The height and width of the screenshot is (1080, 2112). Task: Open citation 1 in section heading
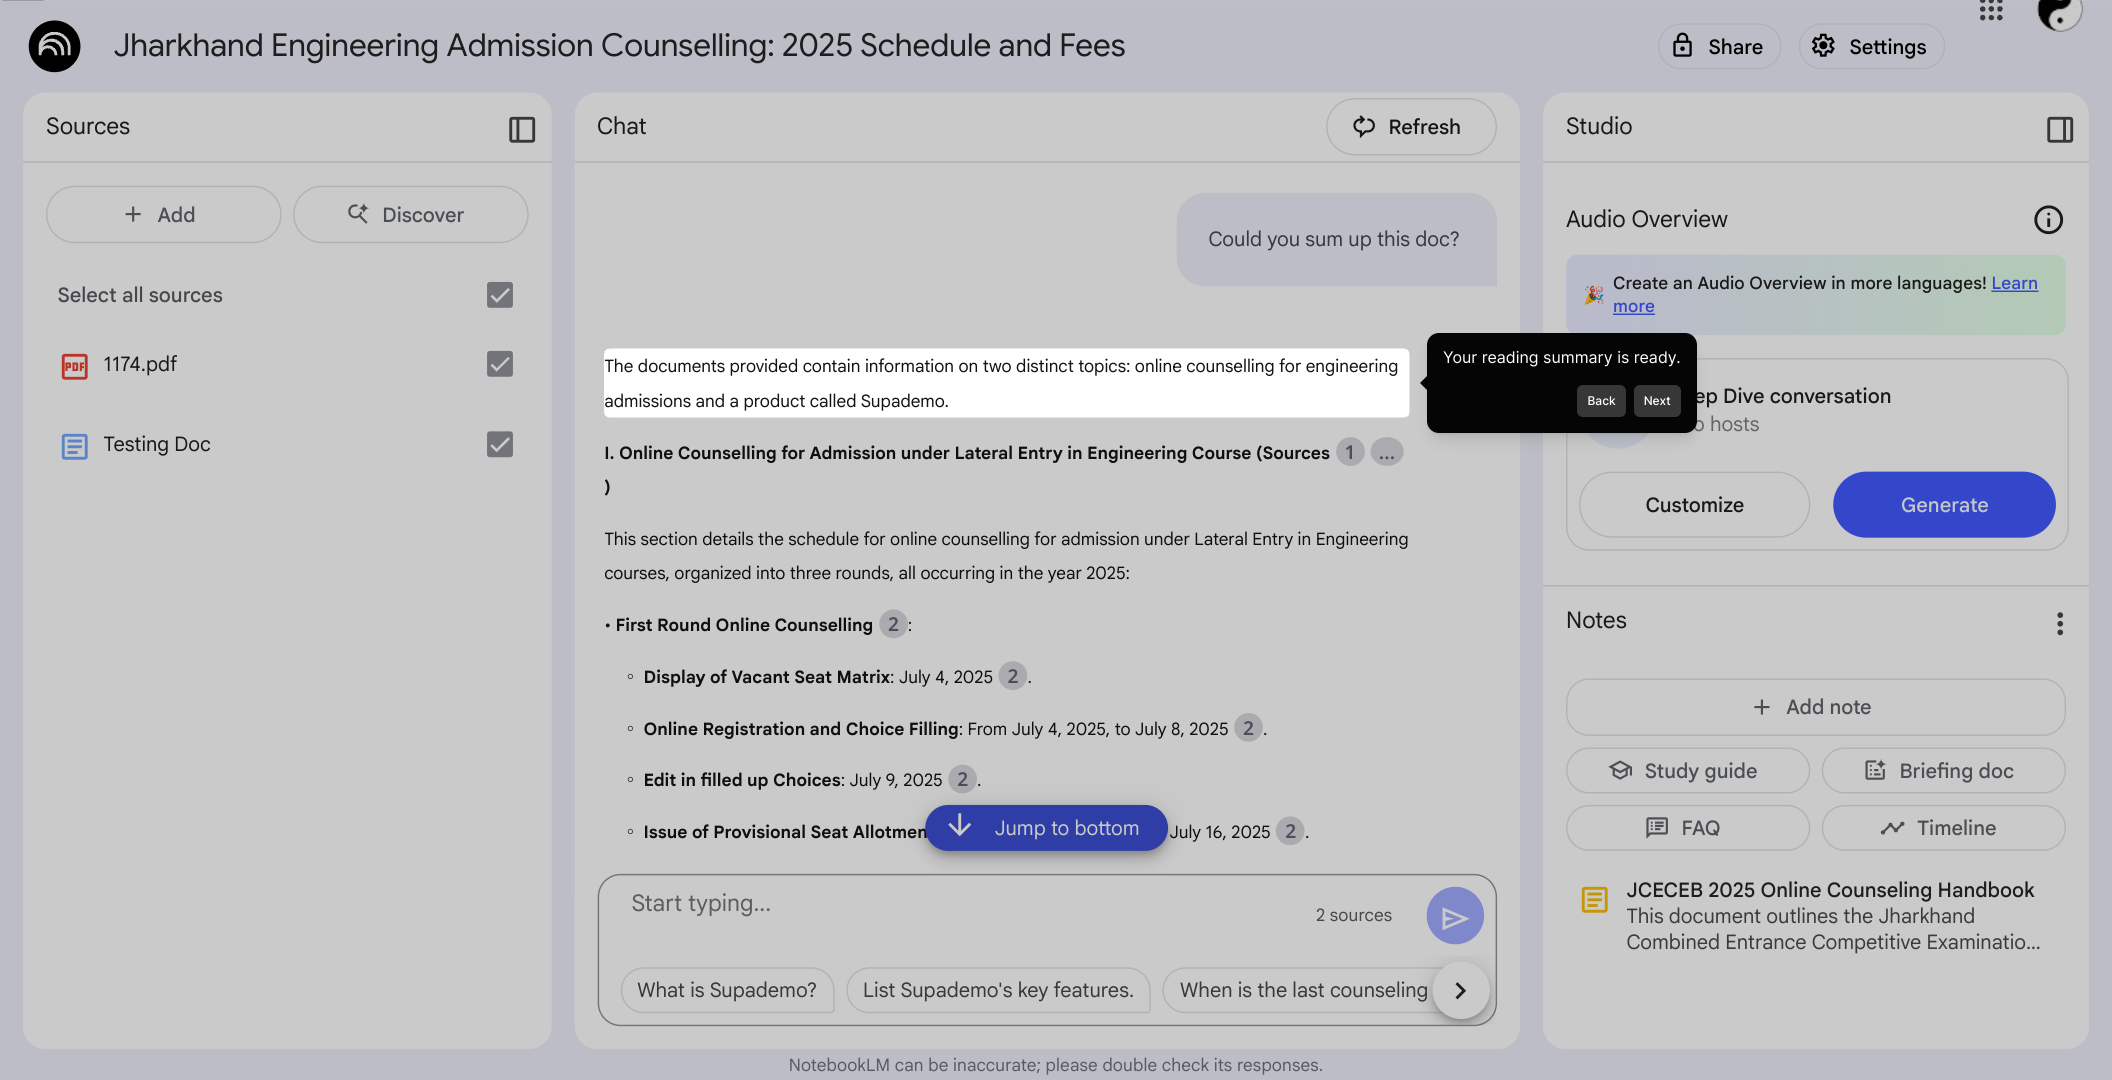pos(1350,453)
